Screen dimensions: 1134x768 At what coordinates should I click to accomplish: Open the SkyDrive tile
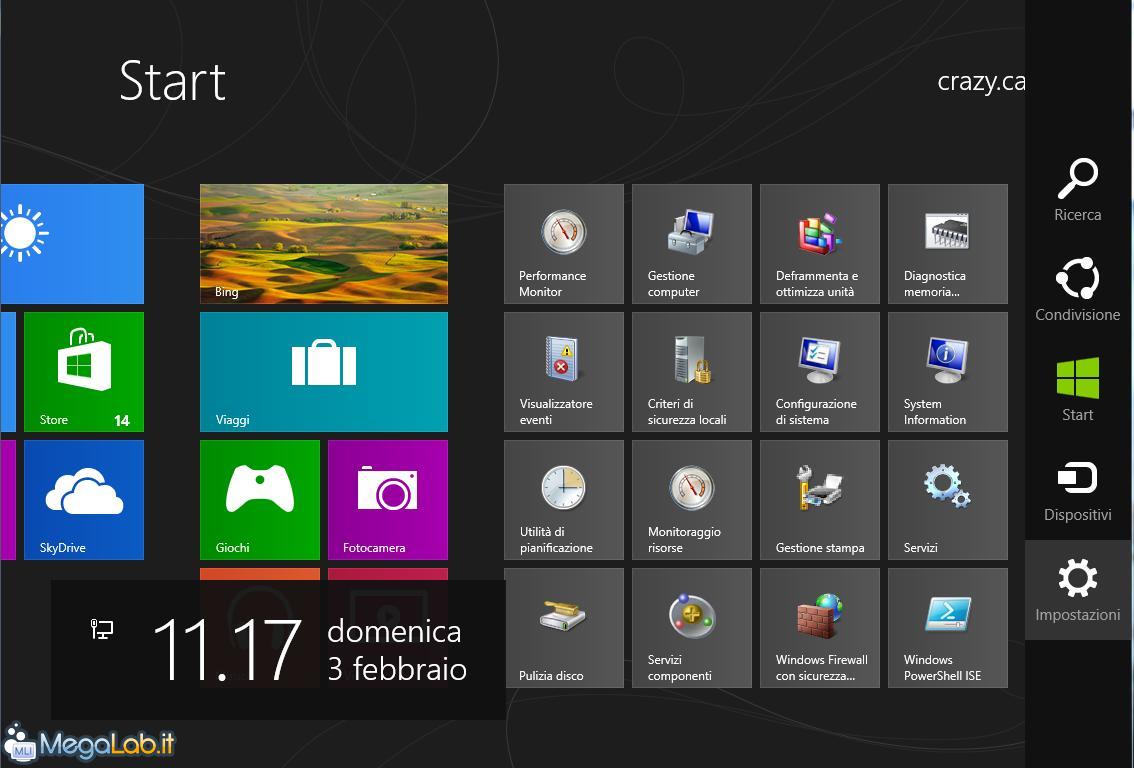[84, 500]
